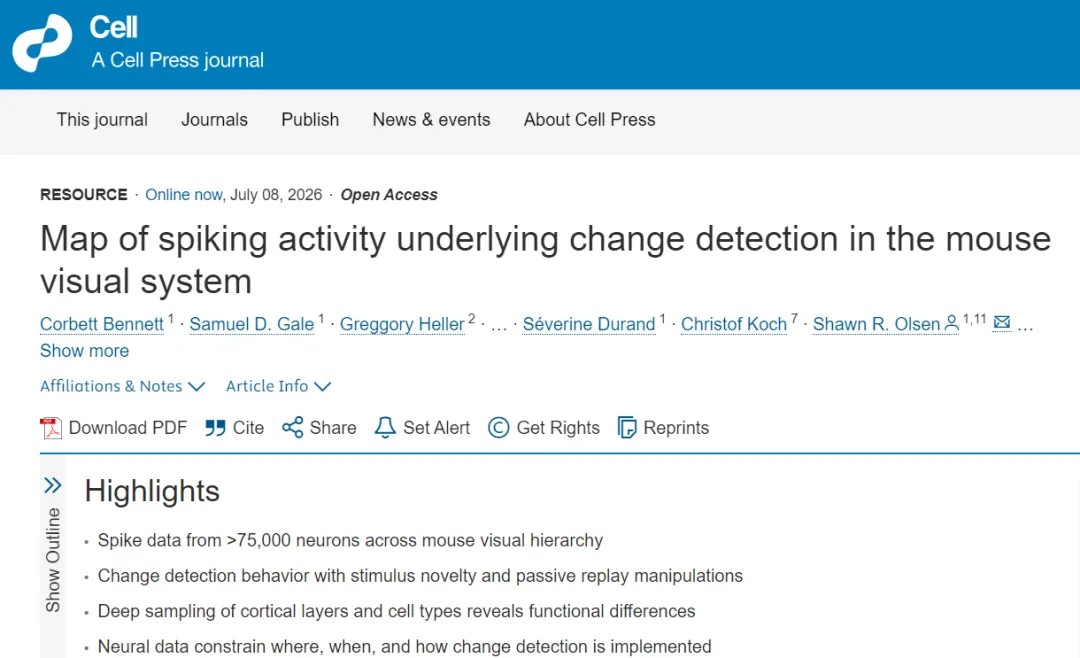Open the Journals menu

(x=214, y=120)
